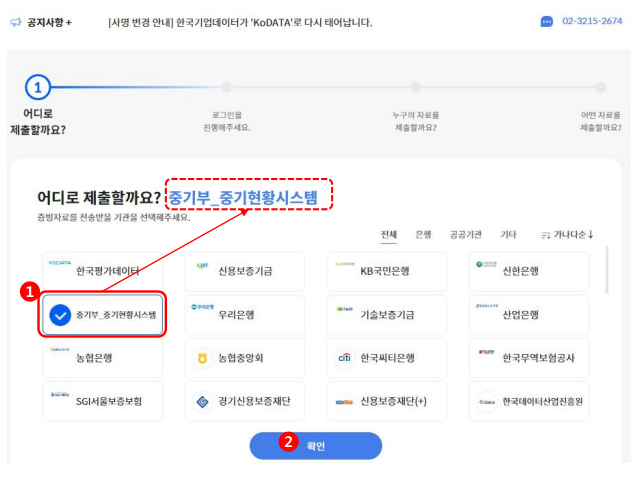638x487 pixels.
Task: Click the 로그인을 진행해주세요 progress step dot
Action: 227,87
